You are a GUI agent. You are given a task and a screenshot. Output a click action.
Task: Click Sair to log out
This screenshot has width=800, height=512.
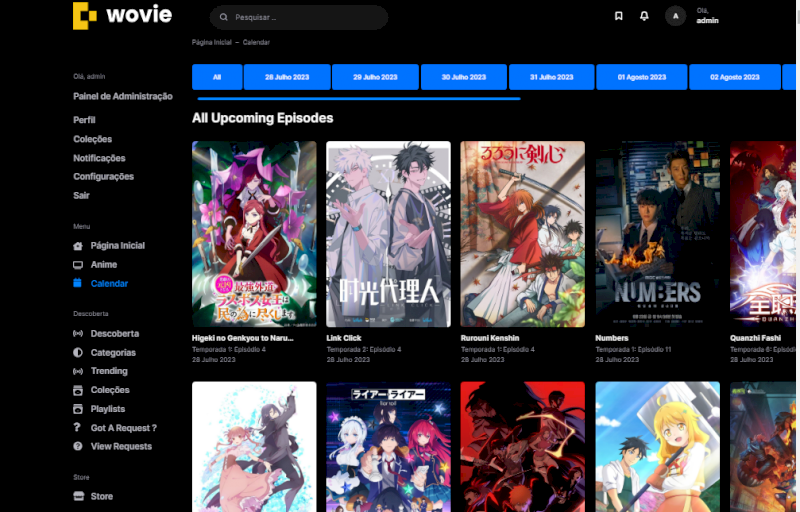click(81, 195)
